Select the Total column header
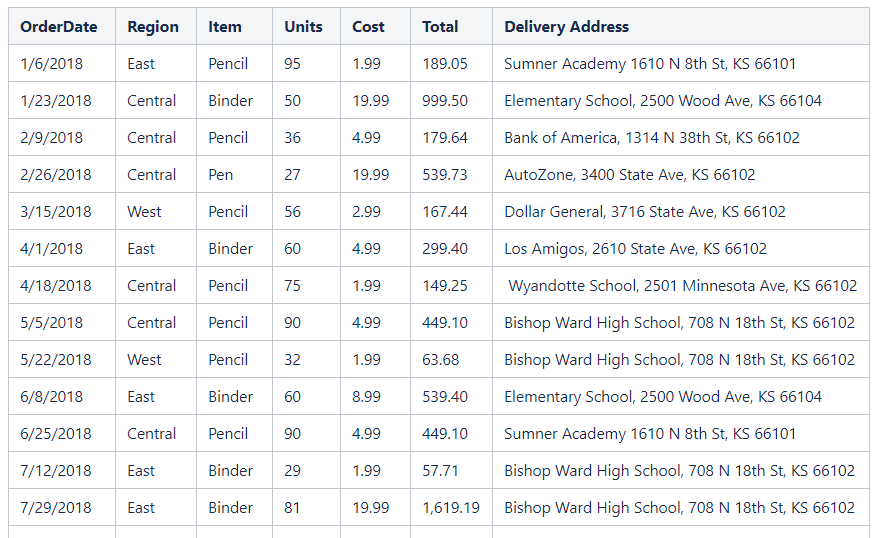The image size is (874, 538). click(x=440, y=27)
